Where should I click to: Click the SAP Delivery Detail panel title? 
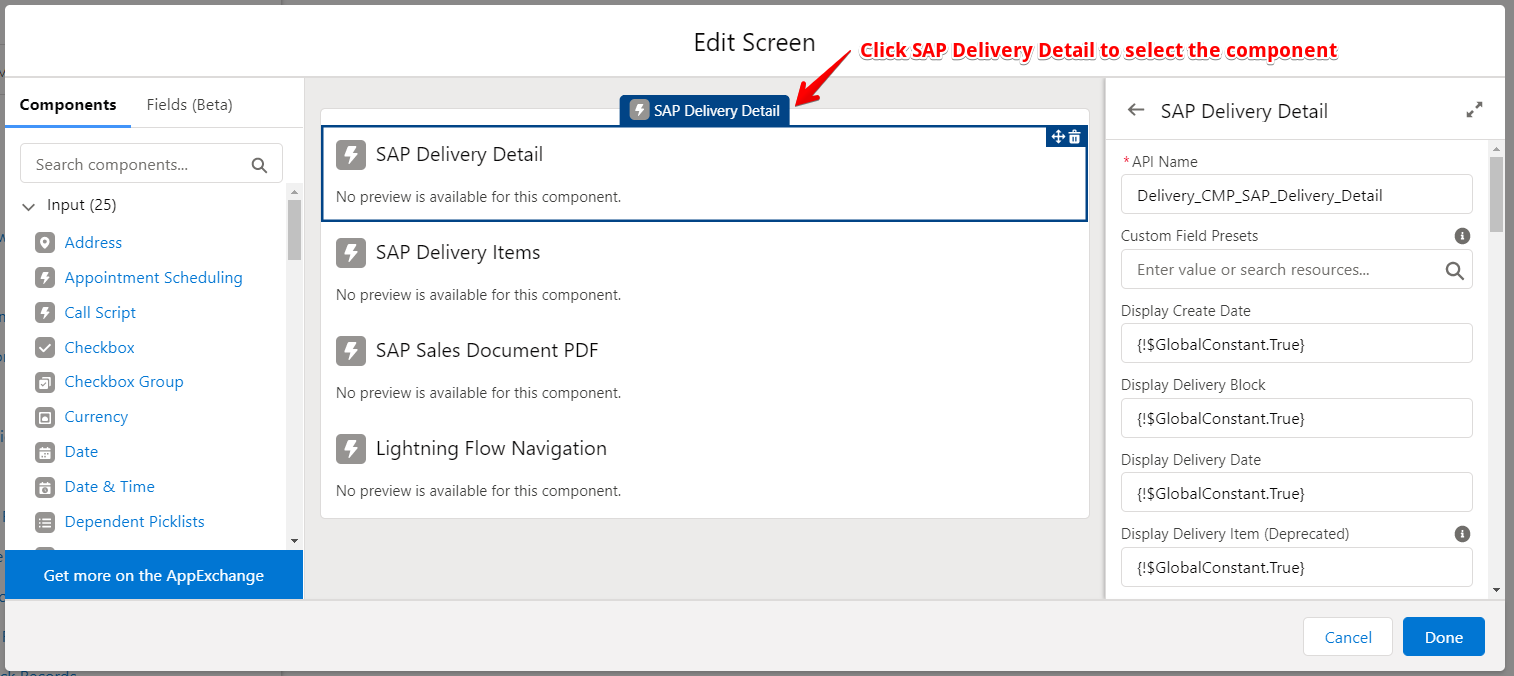point(1244,111)
